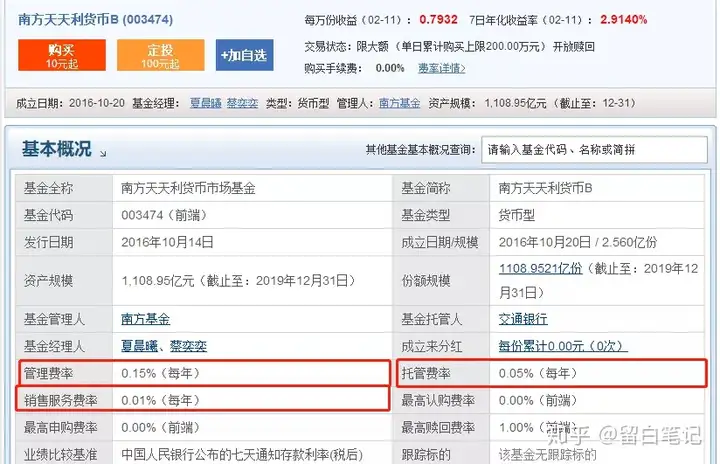Select the 货币型 value in 基金类型 row
720x464 pixels.
[x=517, y=215]
